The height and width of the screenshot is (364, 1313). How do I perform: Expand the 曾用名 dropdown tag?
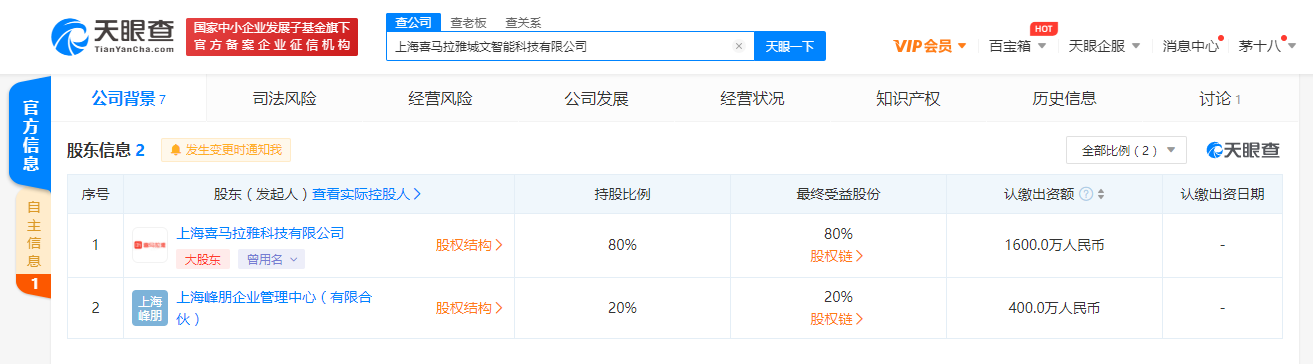point(271,259)
